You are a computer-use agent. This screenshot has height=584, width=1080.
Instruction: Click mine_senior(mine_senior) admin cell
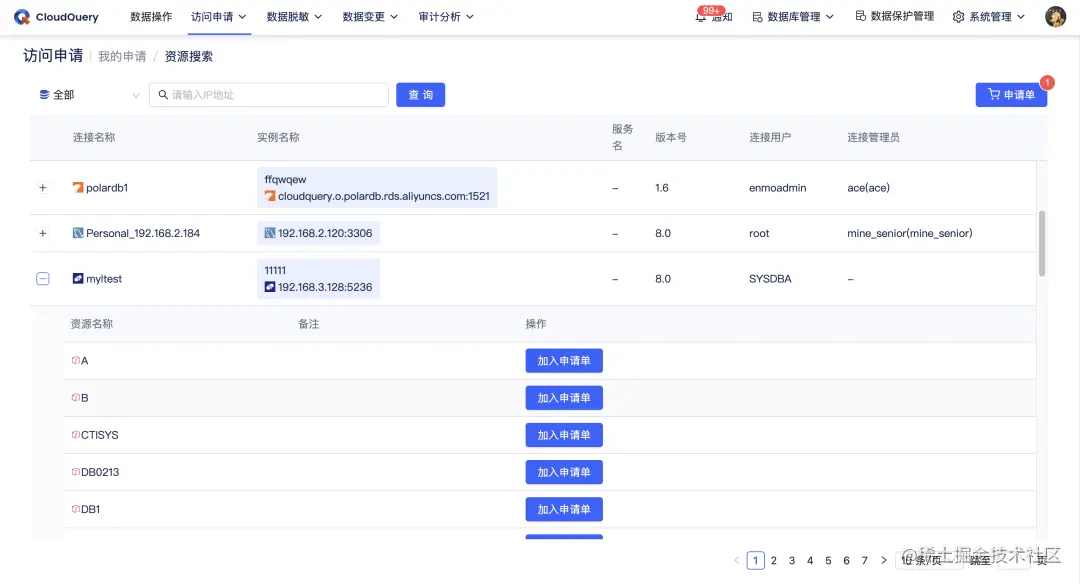910,233
